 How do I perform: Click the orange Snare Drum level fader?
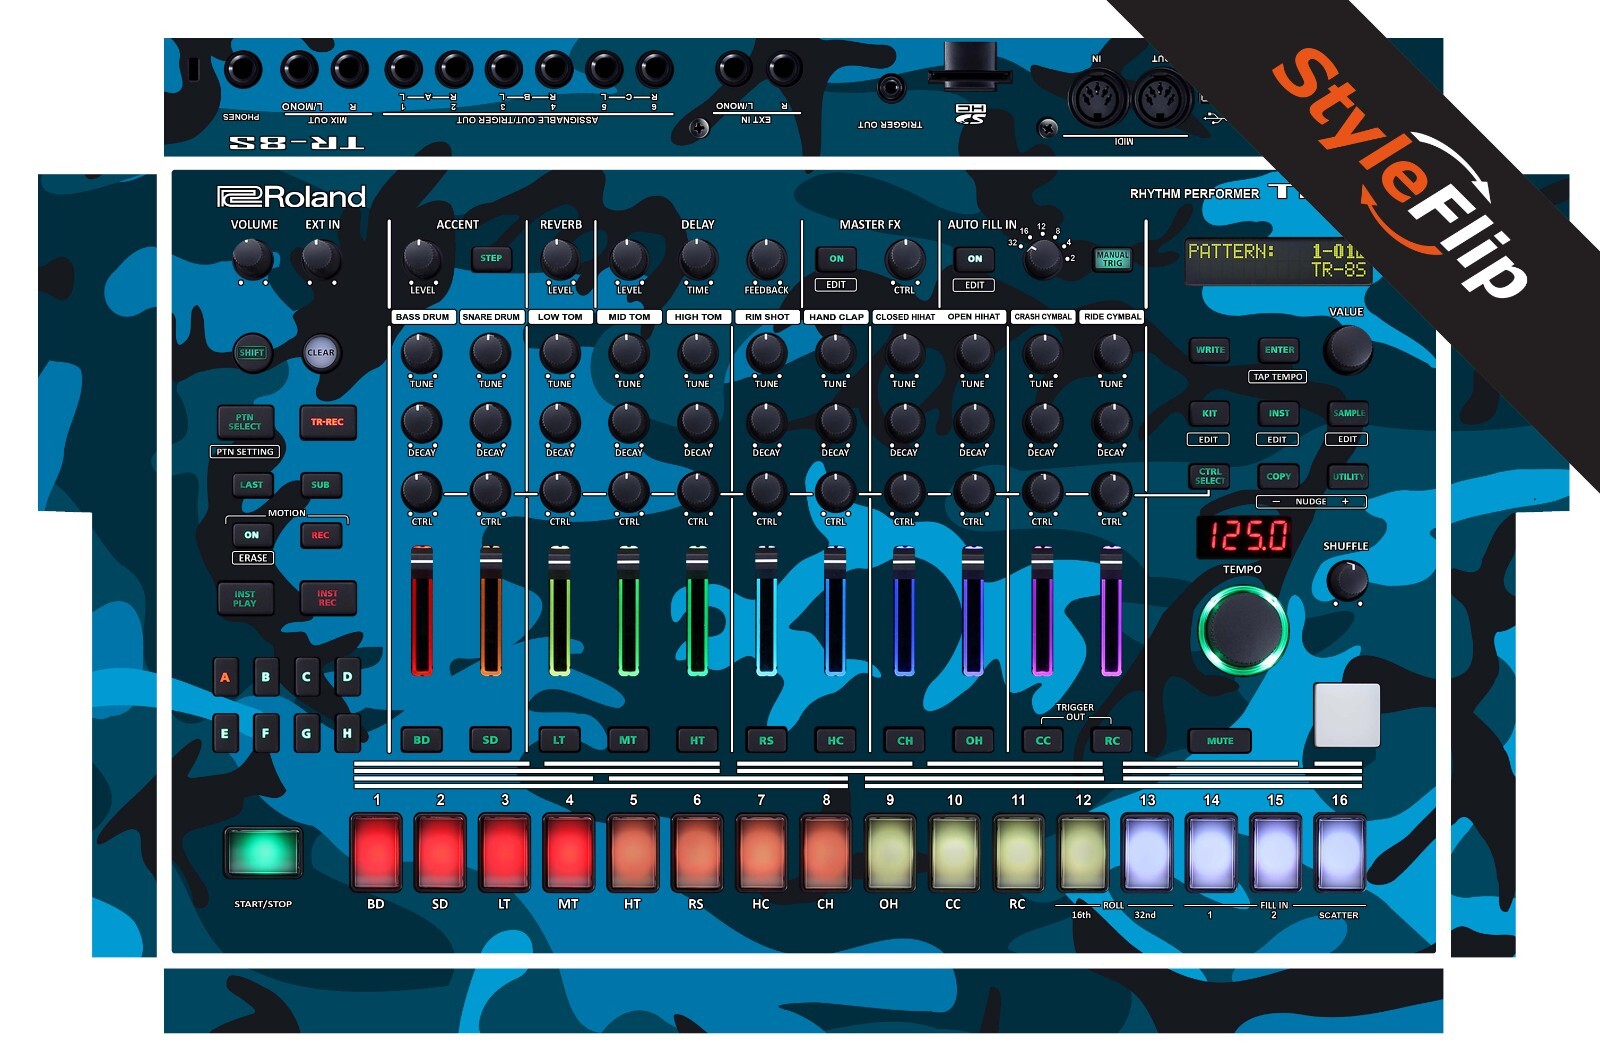pyautogui.click(x=491, y=611)
